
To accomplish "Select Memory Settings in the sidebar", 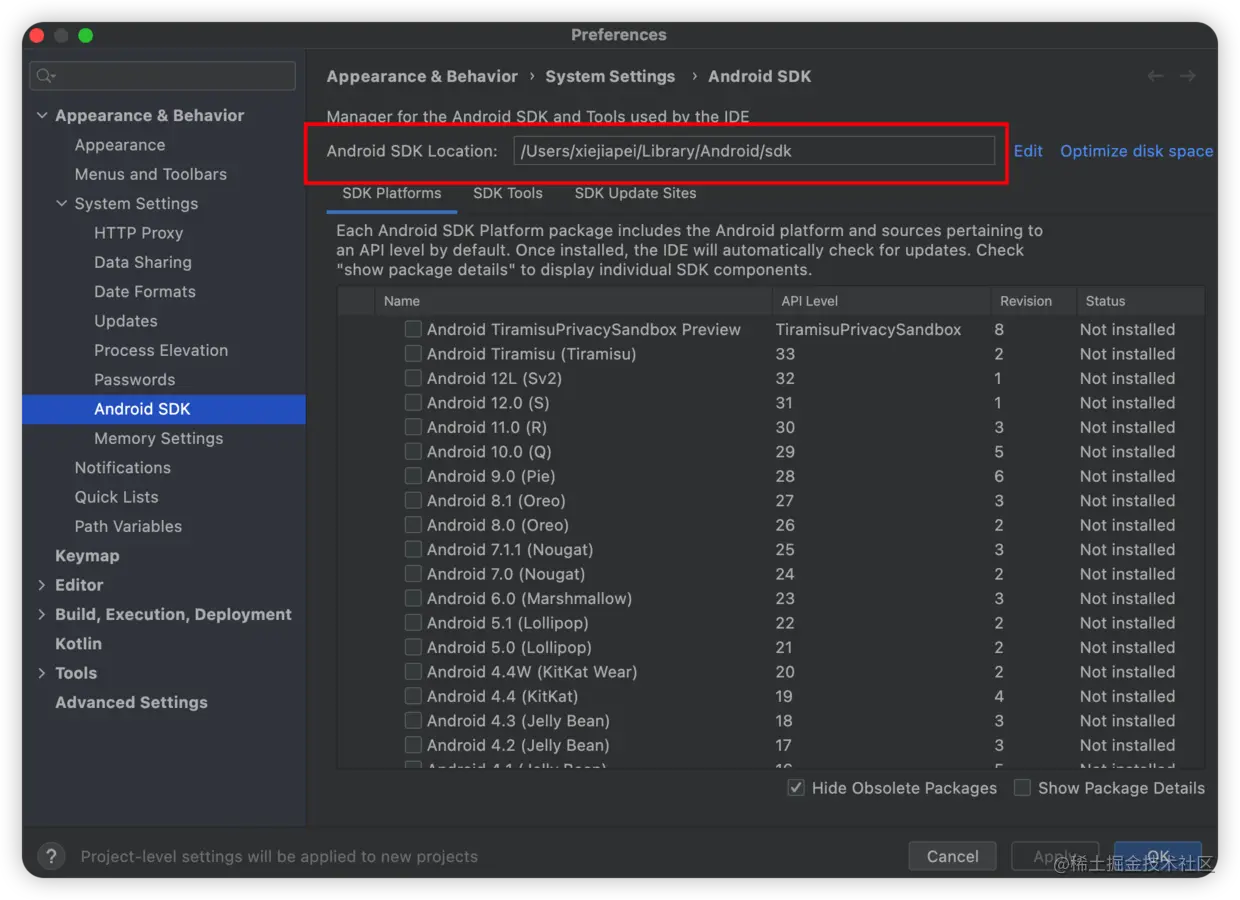I will tap(158, 438).
